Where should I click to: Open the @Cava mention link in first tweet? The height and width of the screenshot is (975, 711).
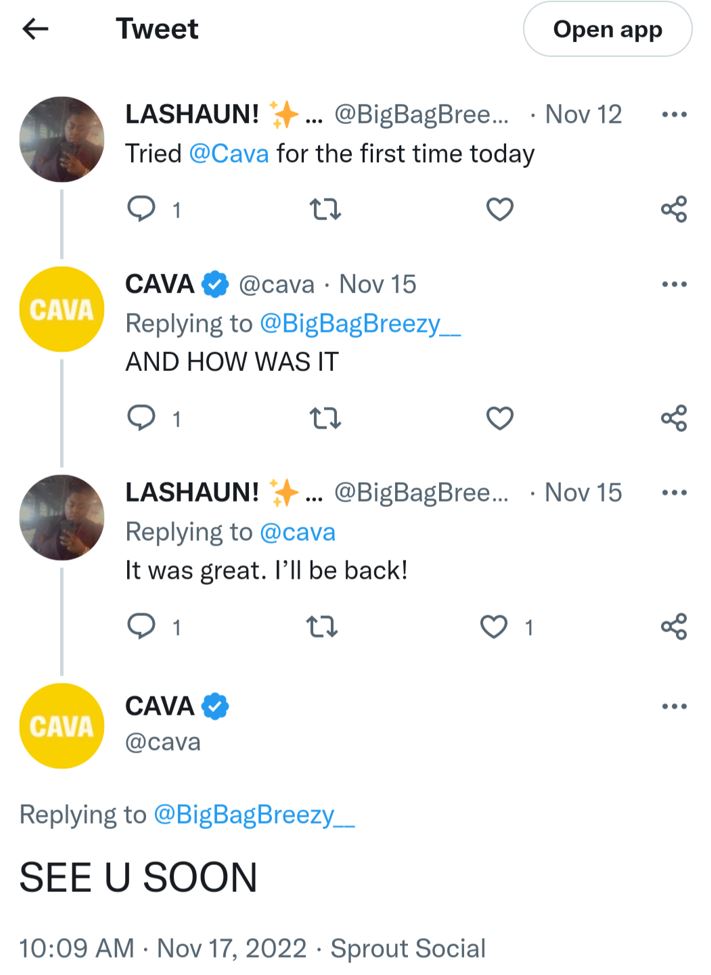(228, 154)
